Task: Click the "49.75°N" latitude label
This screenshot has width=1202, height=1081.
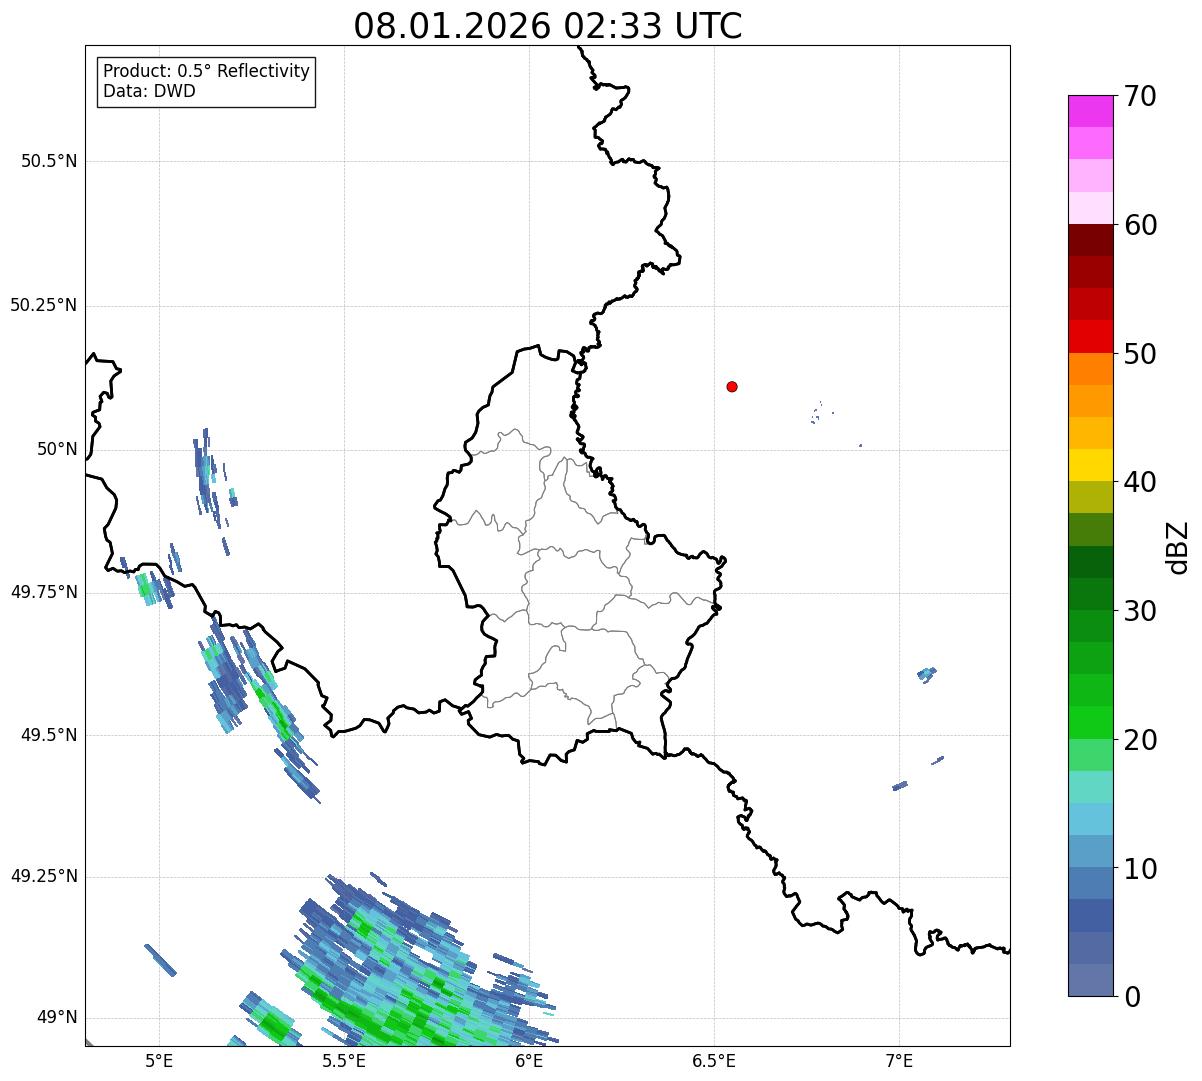Action: click(43, 592)
